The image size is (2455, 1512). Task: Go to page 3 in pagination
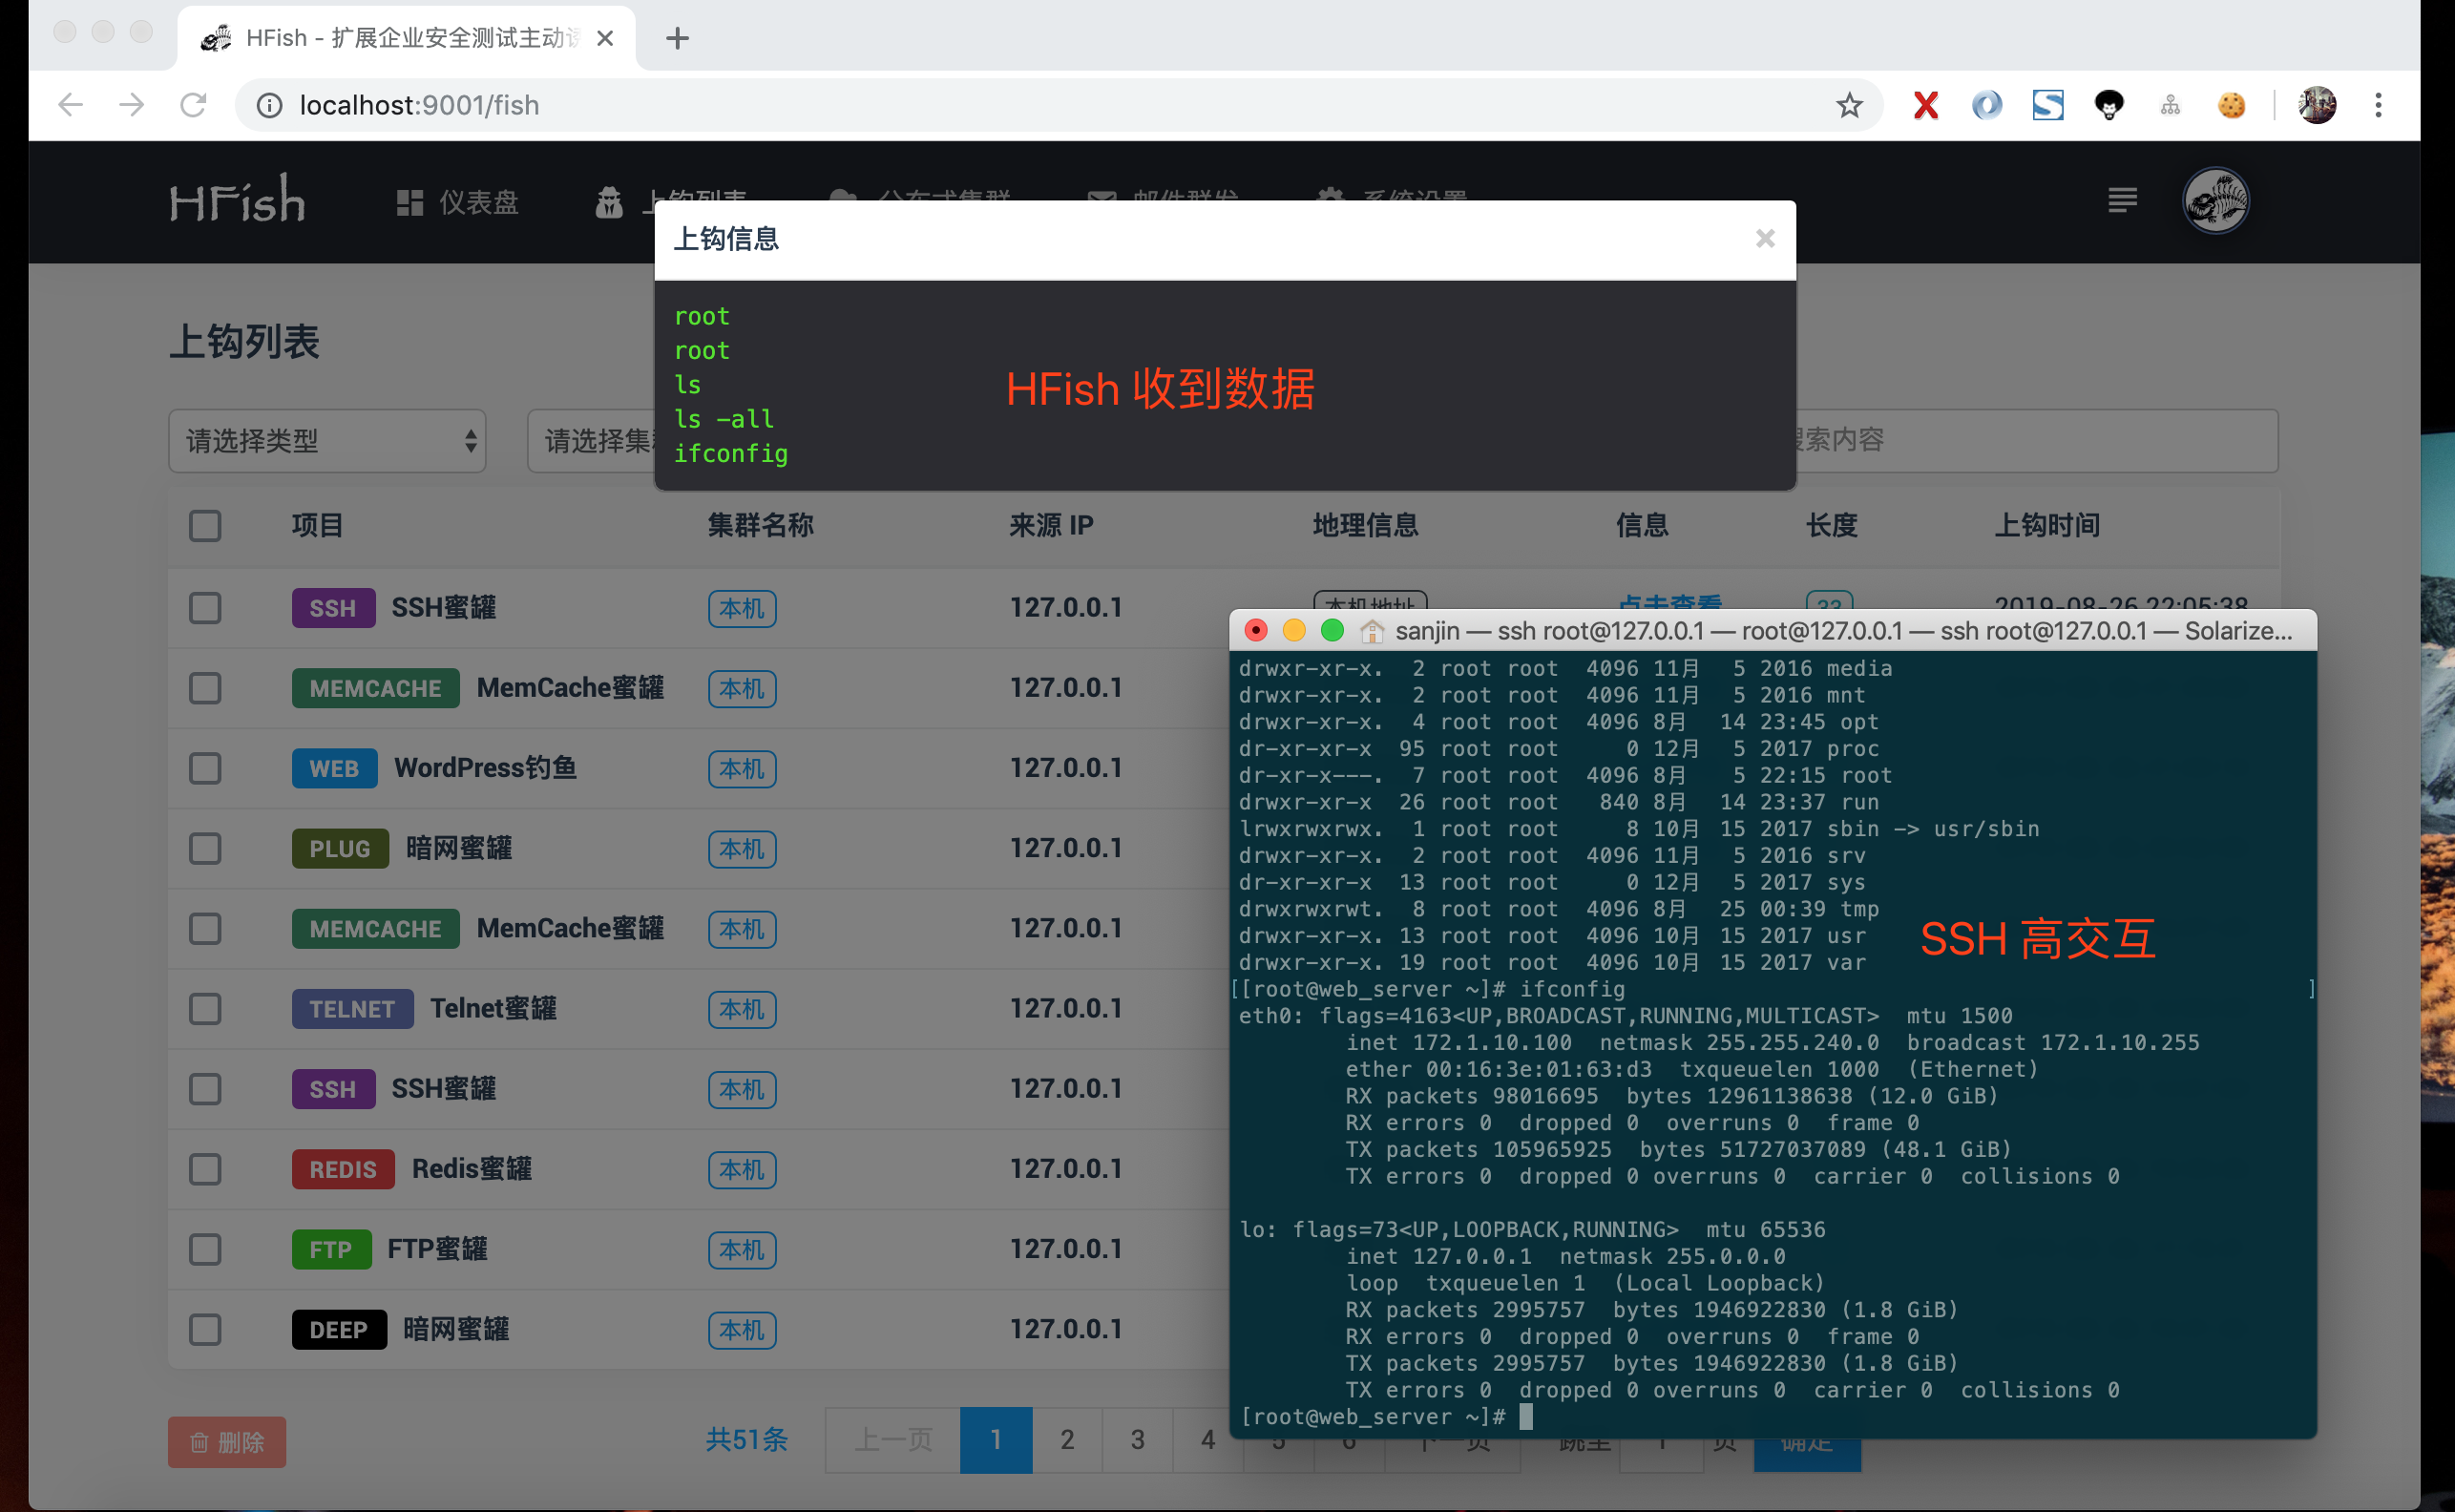pyautogui.click(x=1137, y=1440)
